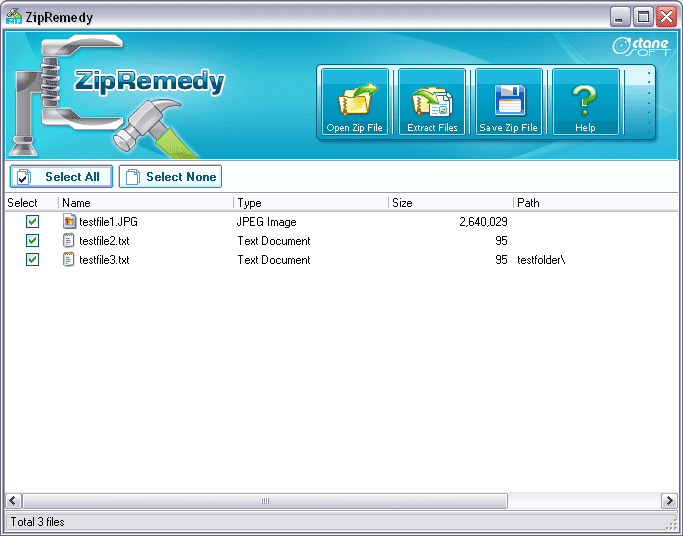Click the horizontal scrollbar left arrow
Screen dimensions: 683x536
pyautogui.click(x=13, y=501)
